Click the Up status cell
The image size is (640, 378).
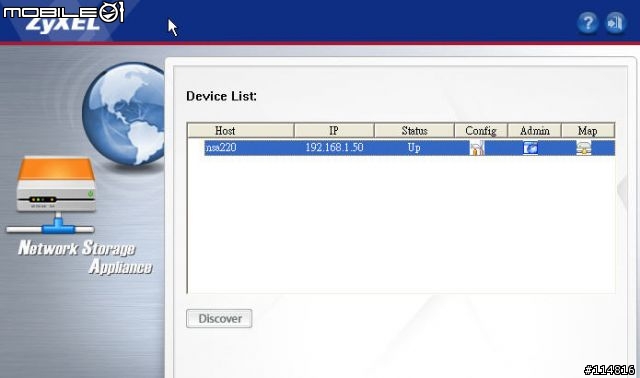click(414, 147)
